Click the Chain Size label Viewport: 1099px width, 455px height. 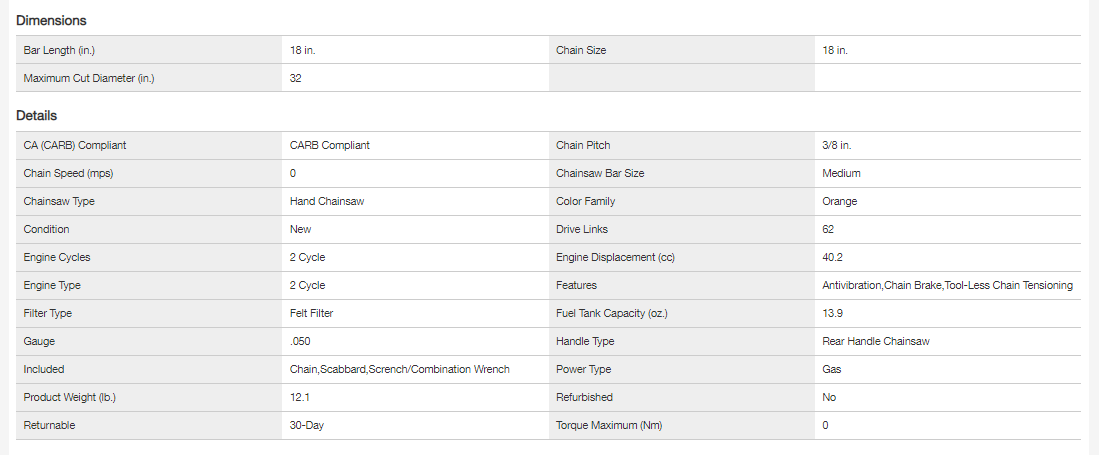click(581, 50)
